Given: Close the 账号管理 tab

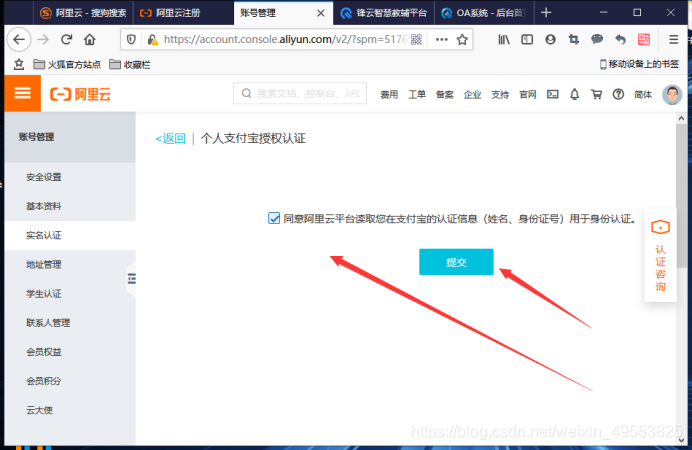Looking at the screenshot, I should pos(321,13).
